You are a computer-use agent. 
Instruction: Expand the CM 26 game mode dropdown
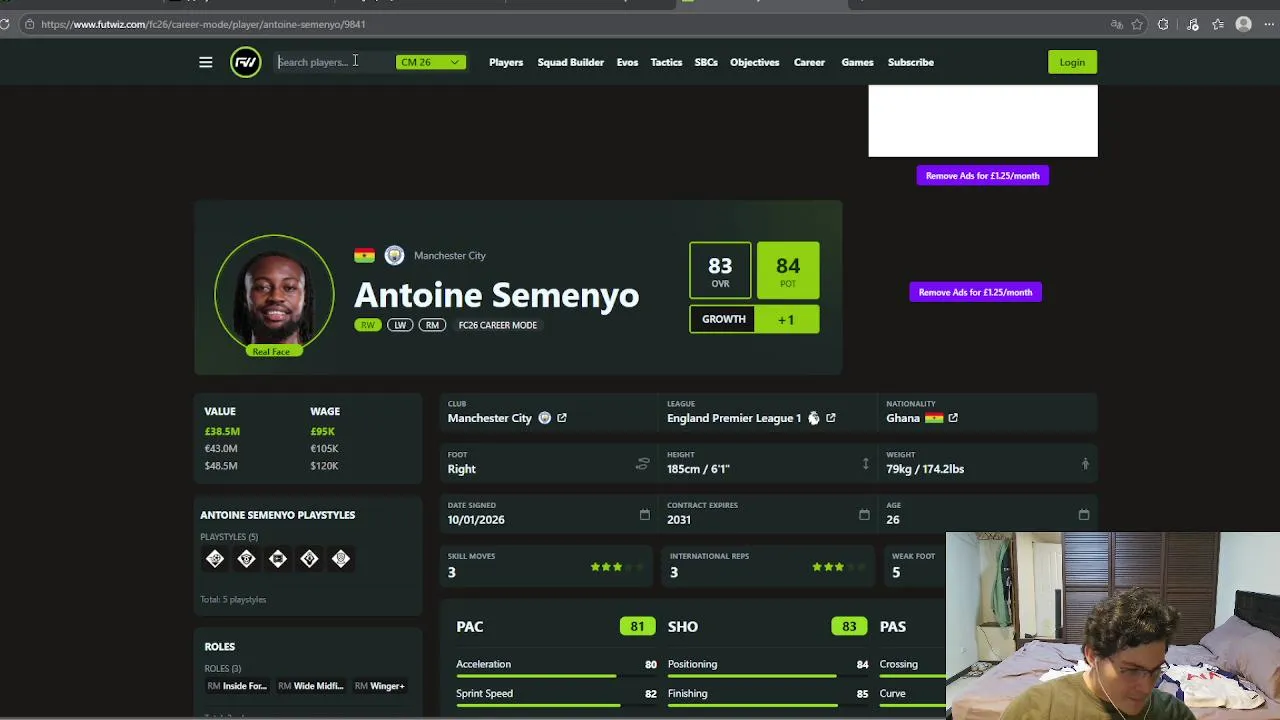point(431,62)
